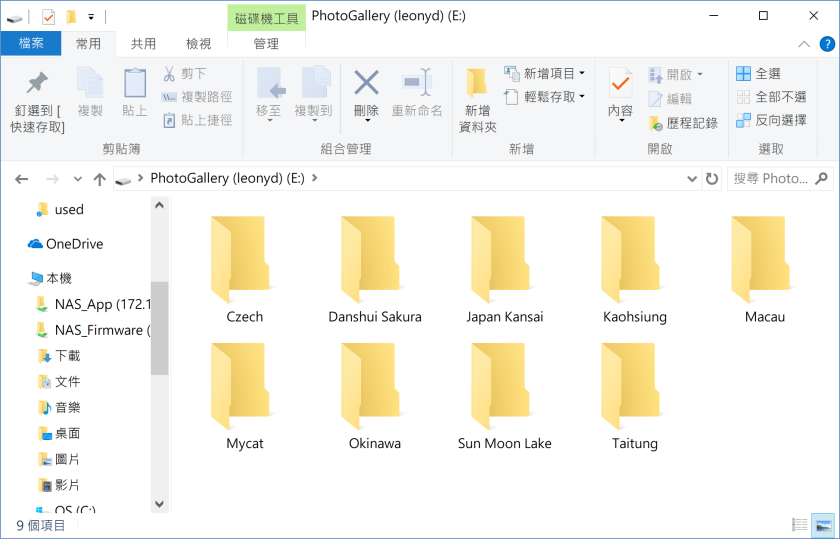
Task: Select This PC (本機) in sidebar
Action: (51, 278)
